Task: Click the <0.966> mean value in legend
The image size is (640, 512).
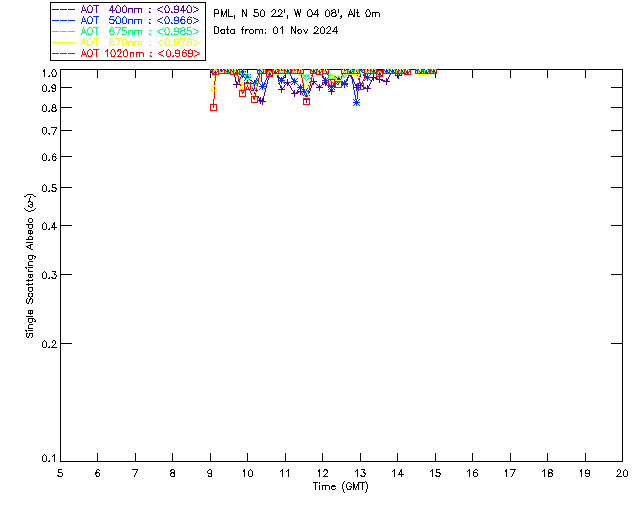Action: 178,20
